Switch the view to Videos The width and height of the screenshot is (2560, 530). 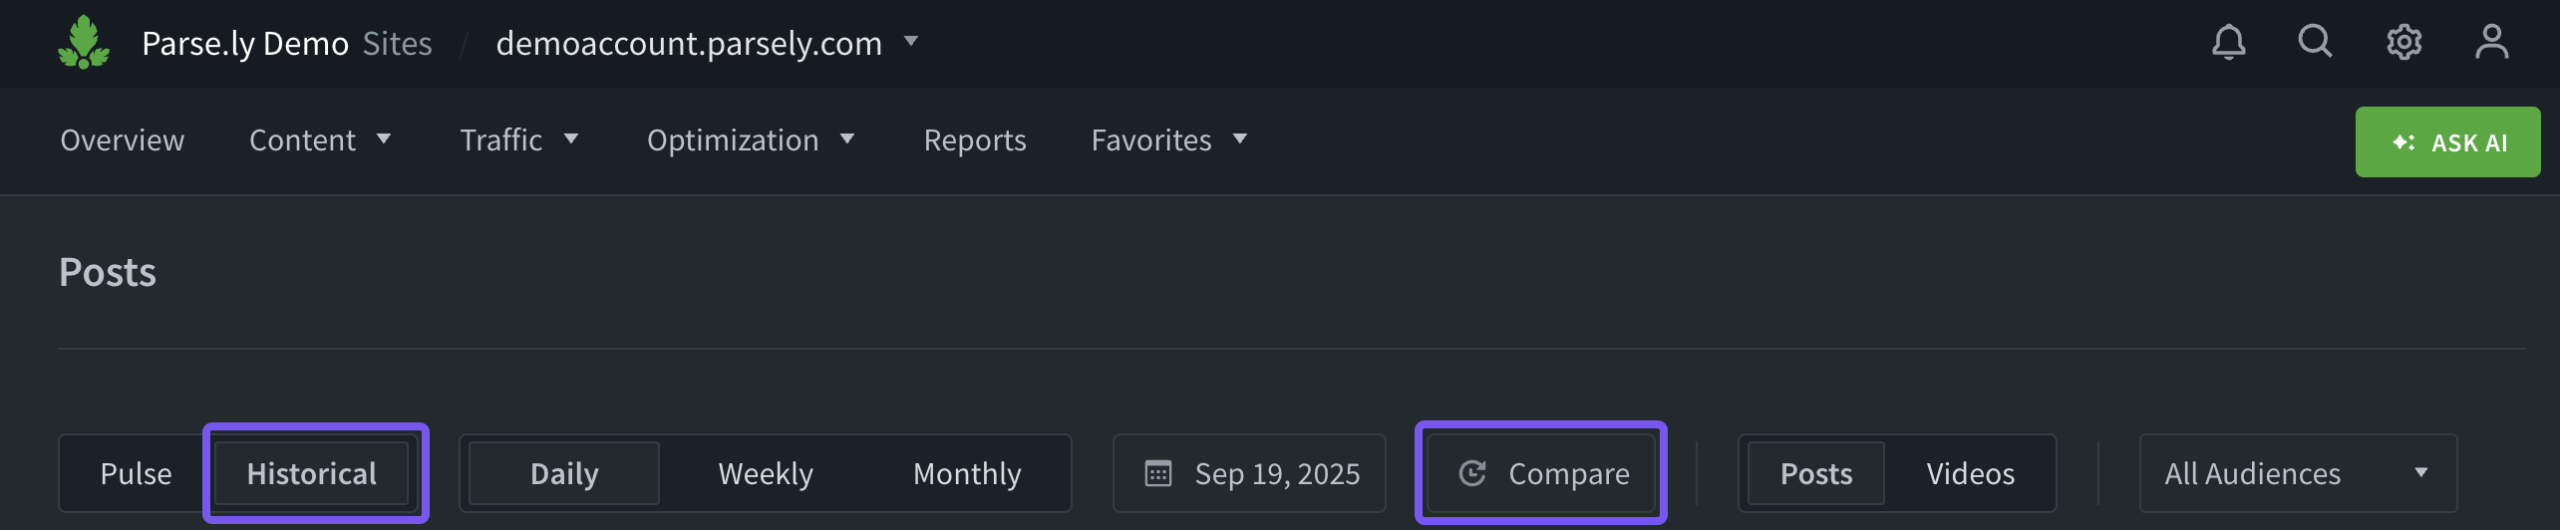pyautogui.click(x=1970, y=473)
